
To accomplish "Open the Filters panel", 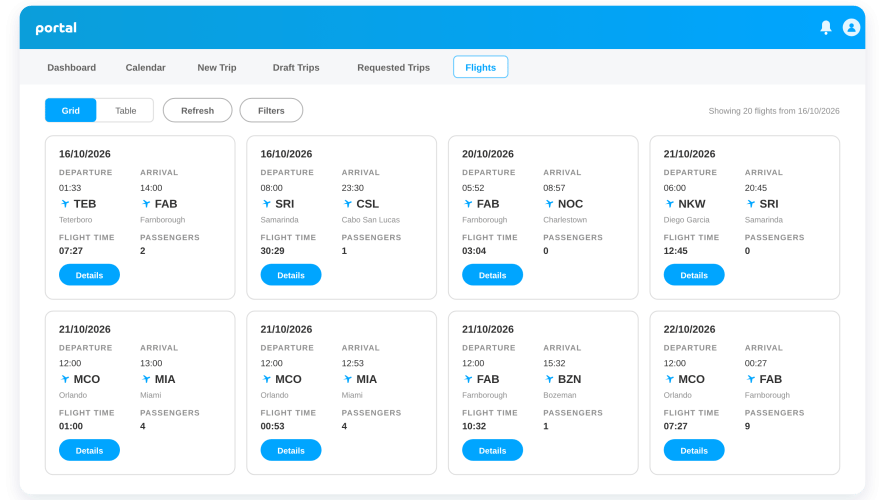I will [271, 111].
